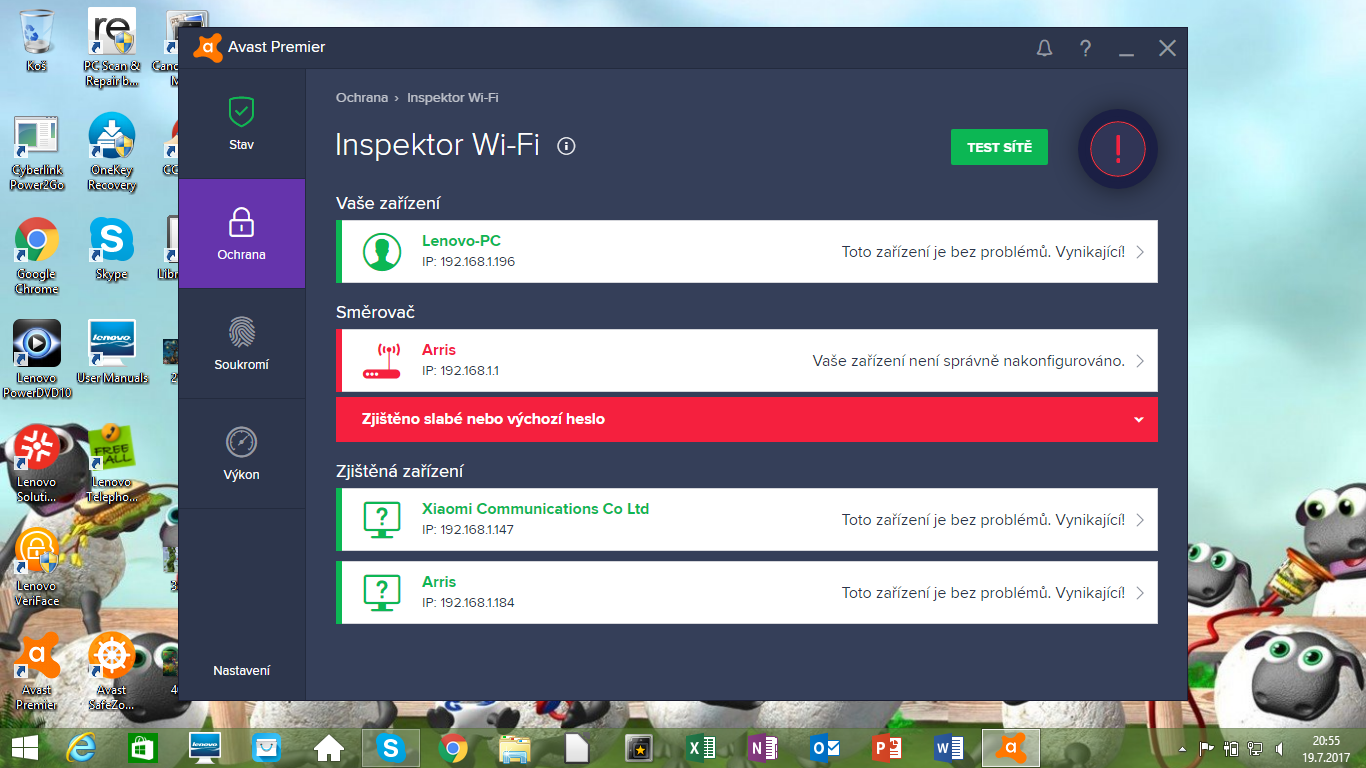Switch to the Stav section
This screenshot has height=768, width=1366.
click(x=242, y=124)
